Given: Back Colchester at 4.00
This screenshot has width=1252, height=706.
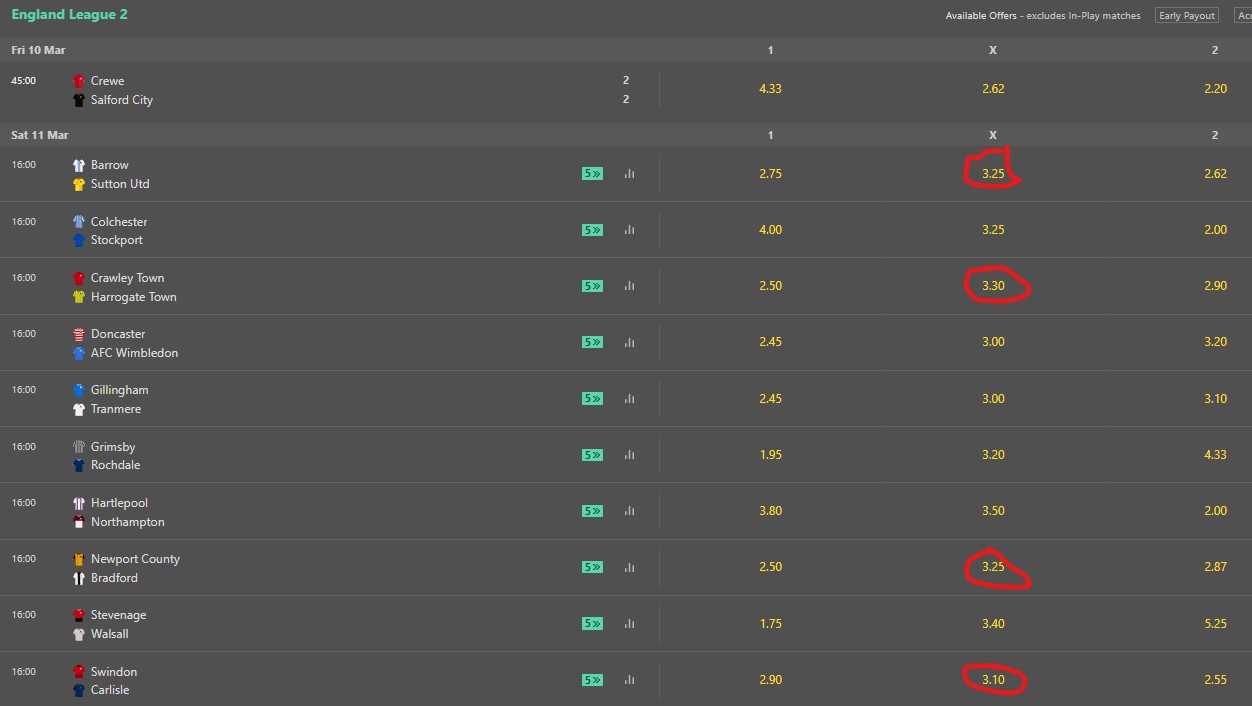Looking at the screenshot, I should [770, 230].
